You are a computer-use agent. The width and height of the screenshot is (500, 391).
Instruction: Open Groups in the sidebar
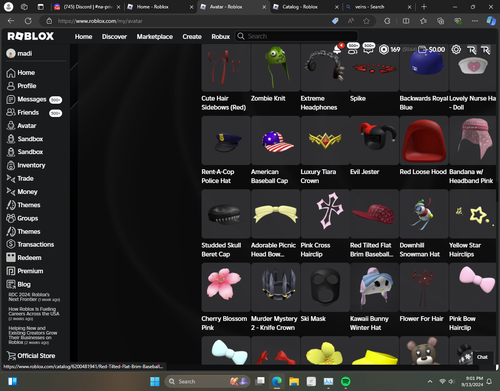click(x=22, y=218)
